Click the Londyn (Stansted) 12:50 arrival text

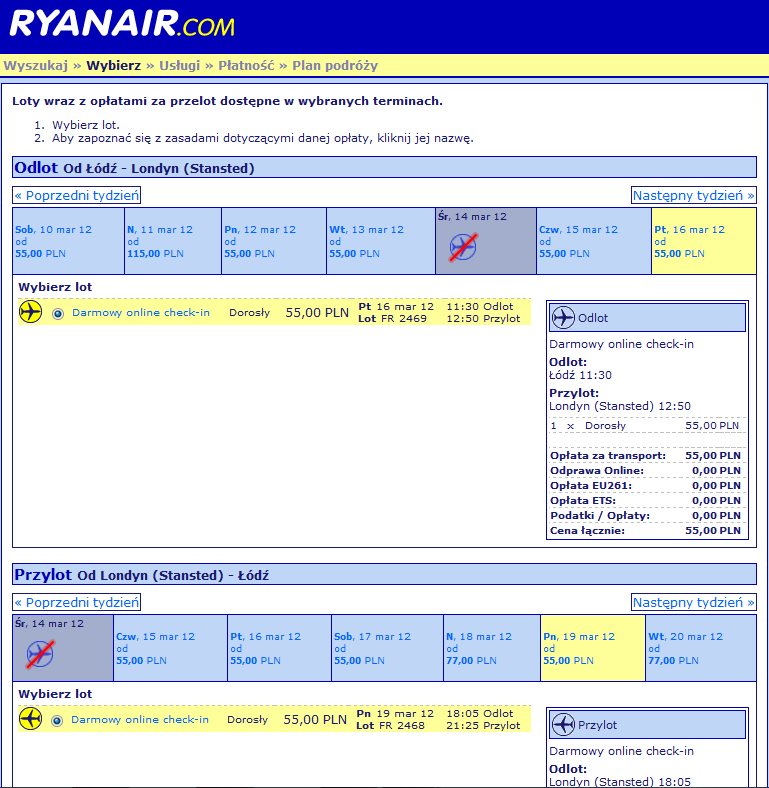tap(620, 406)
